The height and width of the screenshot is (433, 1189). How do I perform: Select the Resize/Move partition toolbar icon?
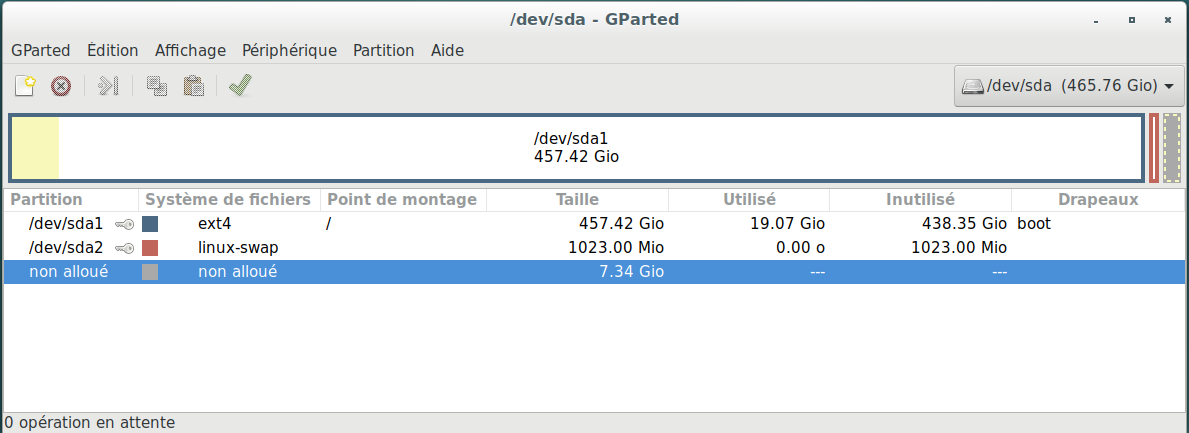coord(108,86)
